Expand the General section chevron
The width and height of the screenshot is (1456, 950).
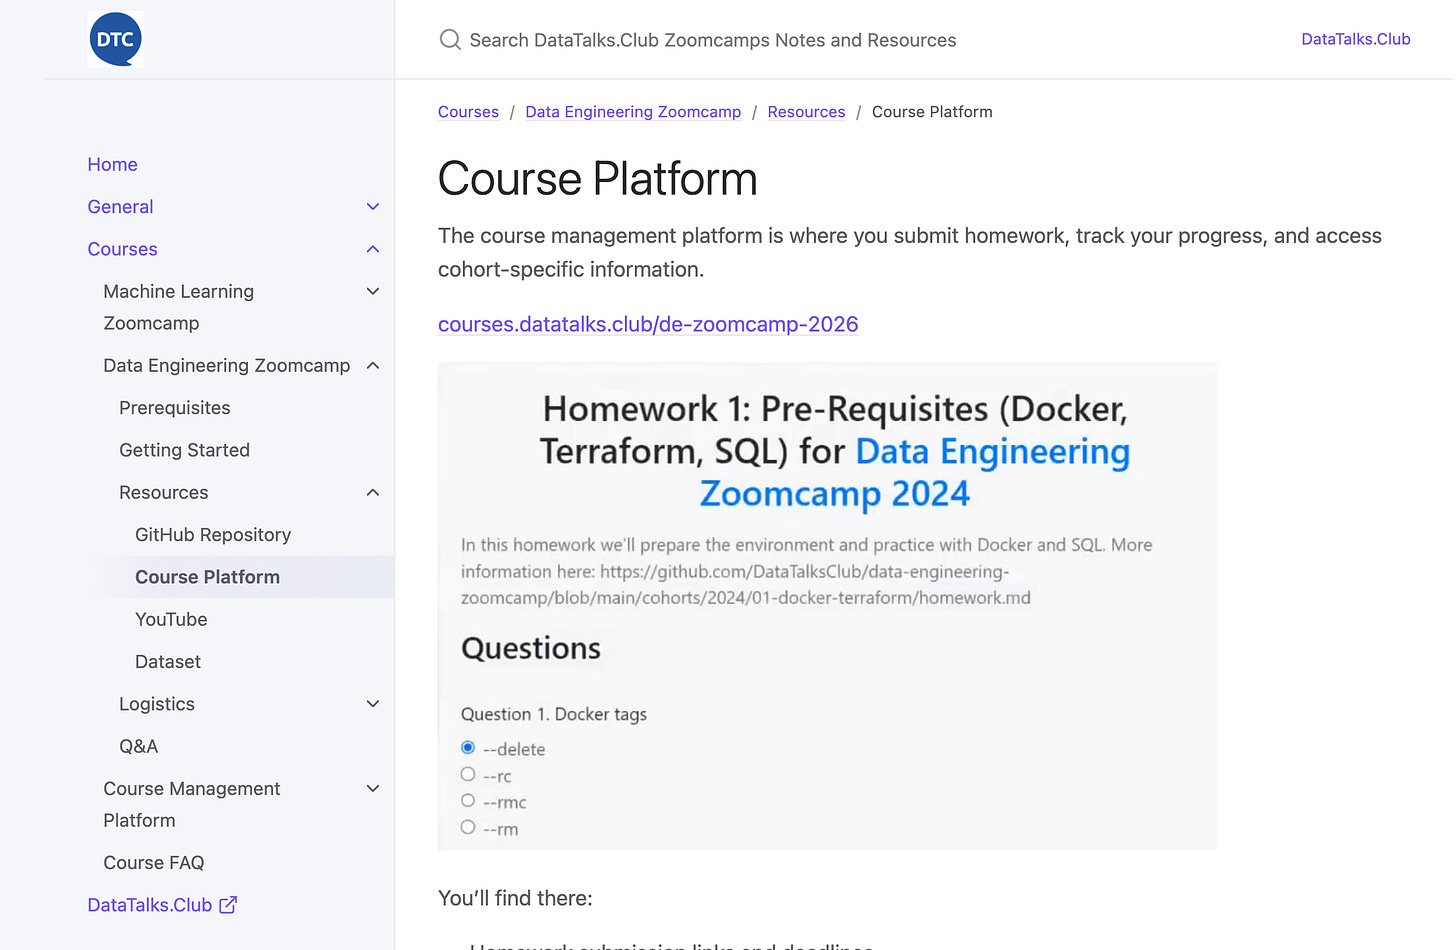373,207
